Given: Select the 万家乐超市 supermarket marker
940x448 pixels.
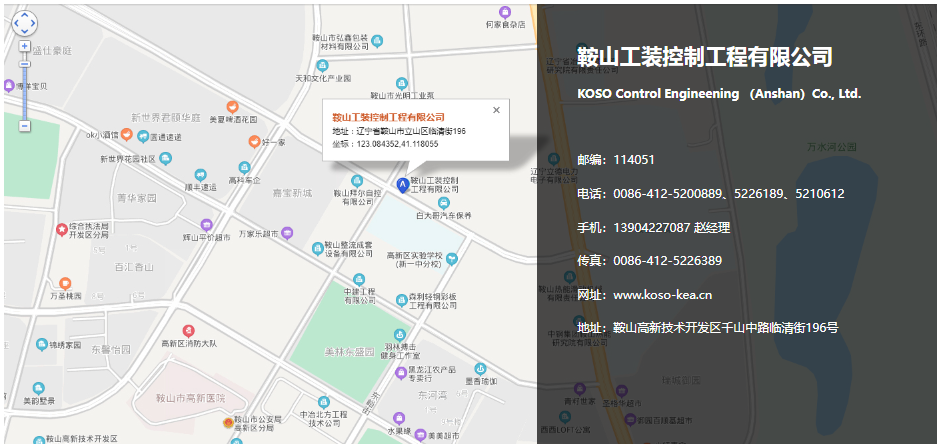Looking at the screenshot, I should coord(288,233).
